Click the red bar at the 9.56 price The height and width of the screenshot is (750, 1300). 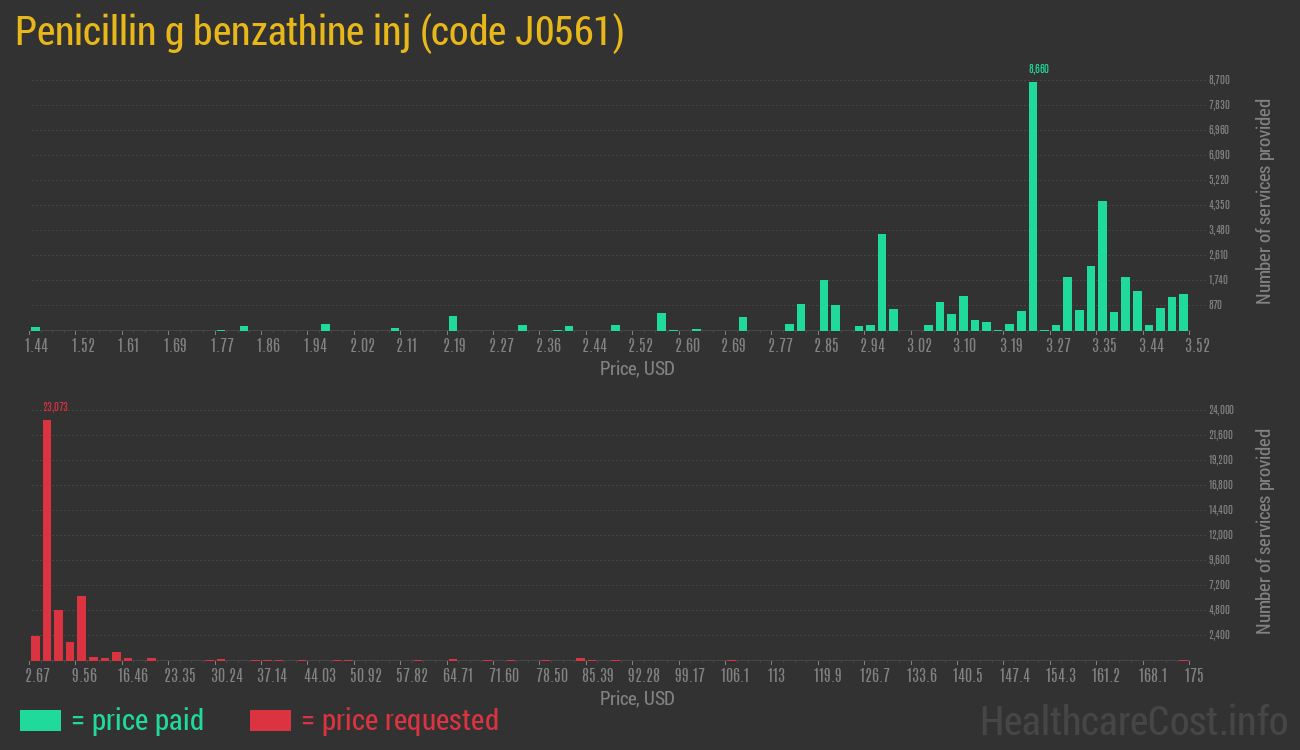(x=81, y=628)
